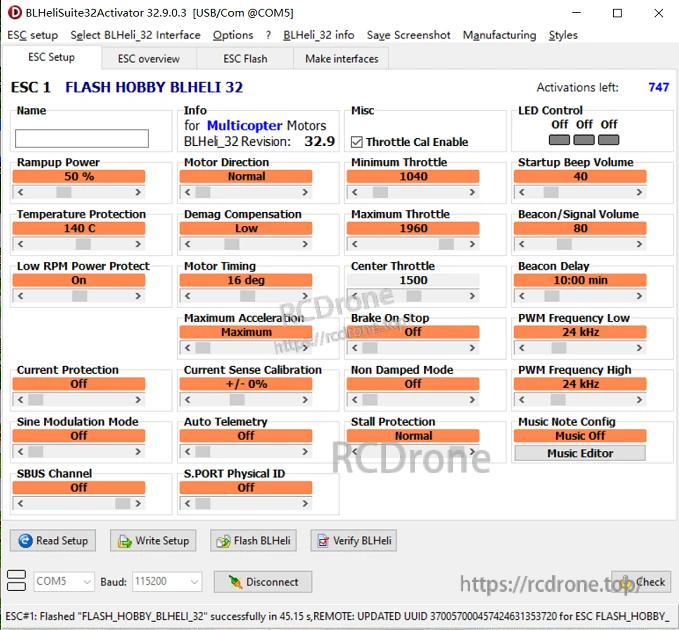
Task: Click the Beacon Delay slider thumb
Action: [x=552, y=296]
